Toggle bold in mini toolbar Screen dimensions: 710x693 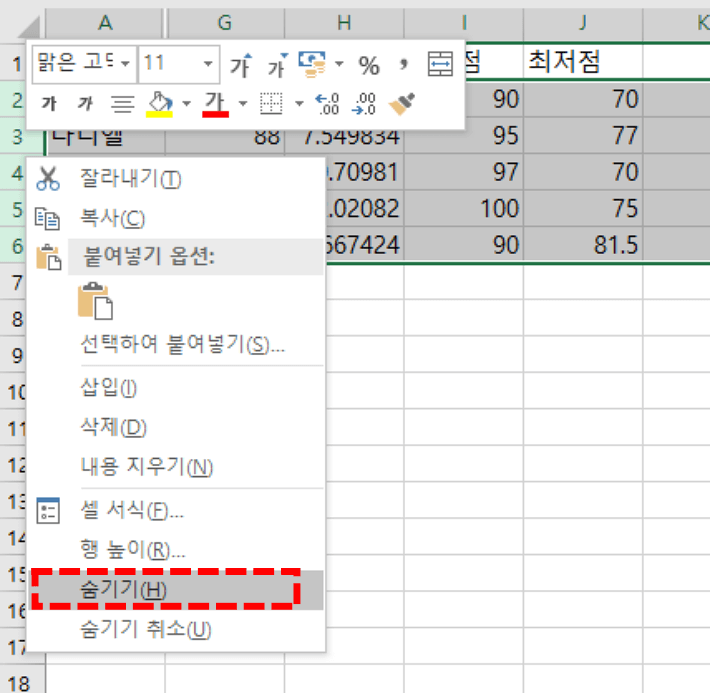(x=49, y=104)
